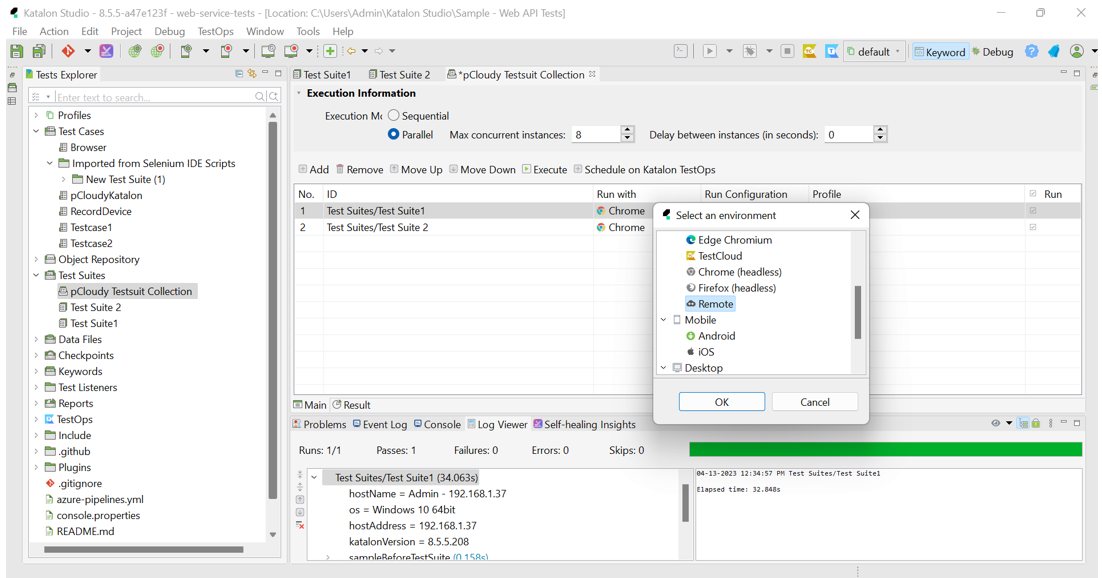This screenshot has width=1102, height=578.
Task: Select the Parallel execution mode radio button
Action: [394, 134]
